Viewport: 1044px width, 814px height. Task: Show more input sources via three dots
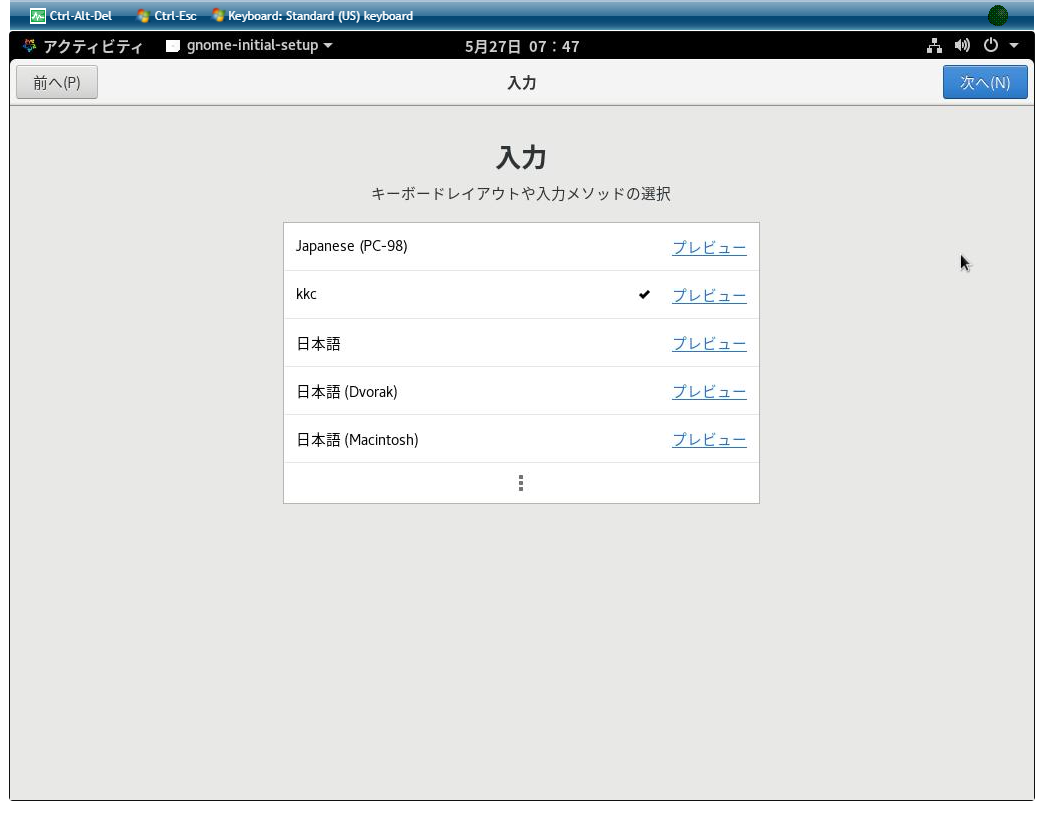(521, 483)
